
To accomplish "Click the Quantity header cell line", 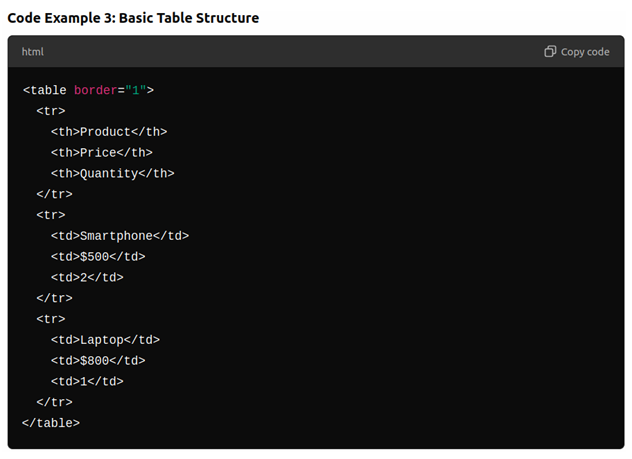I will coord(112,174).
